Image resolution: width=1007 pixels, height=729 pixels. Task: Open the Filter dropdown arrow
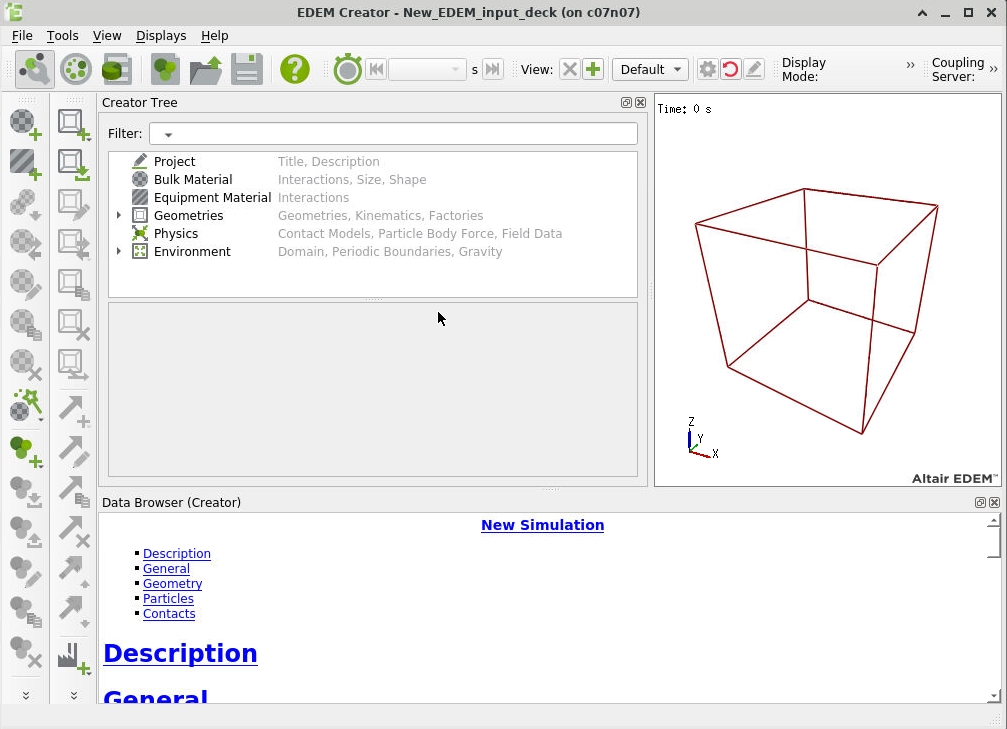[x=168, y=134]
